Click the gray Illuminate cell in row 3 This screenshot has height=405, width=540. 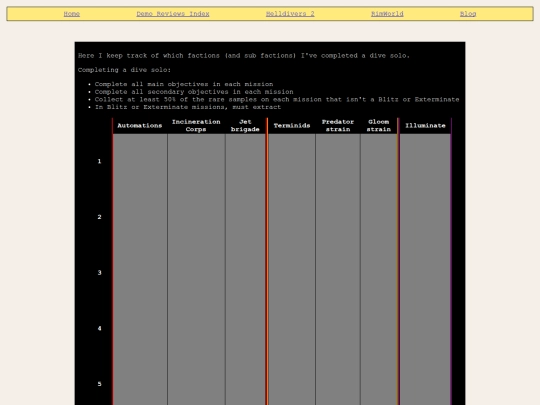point(425,273)
